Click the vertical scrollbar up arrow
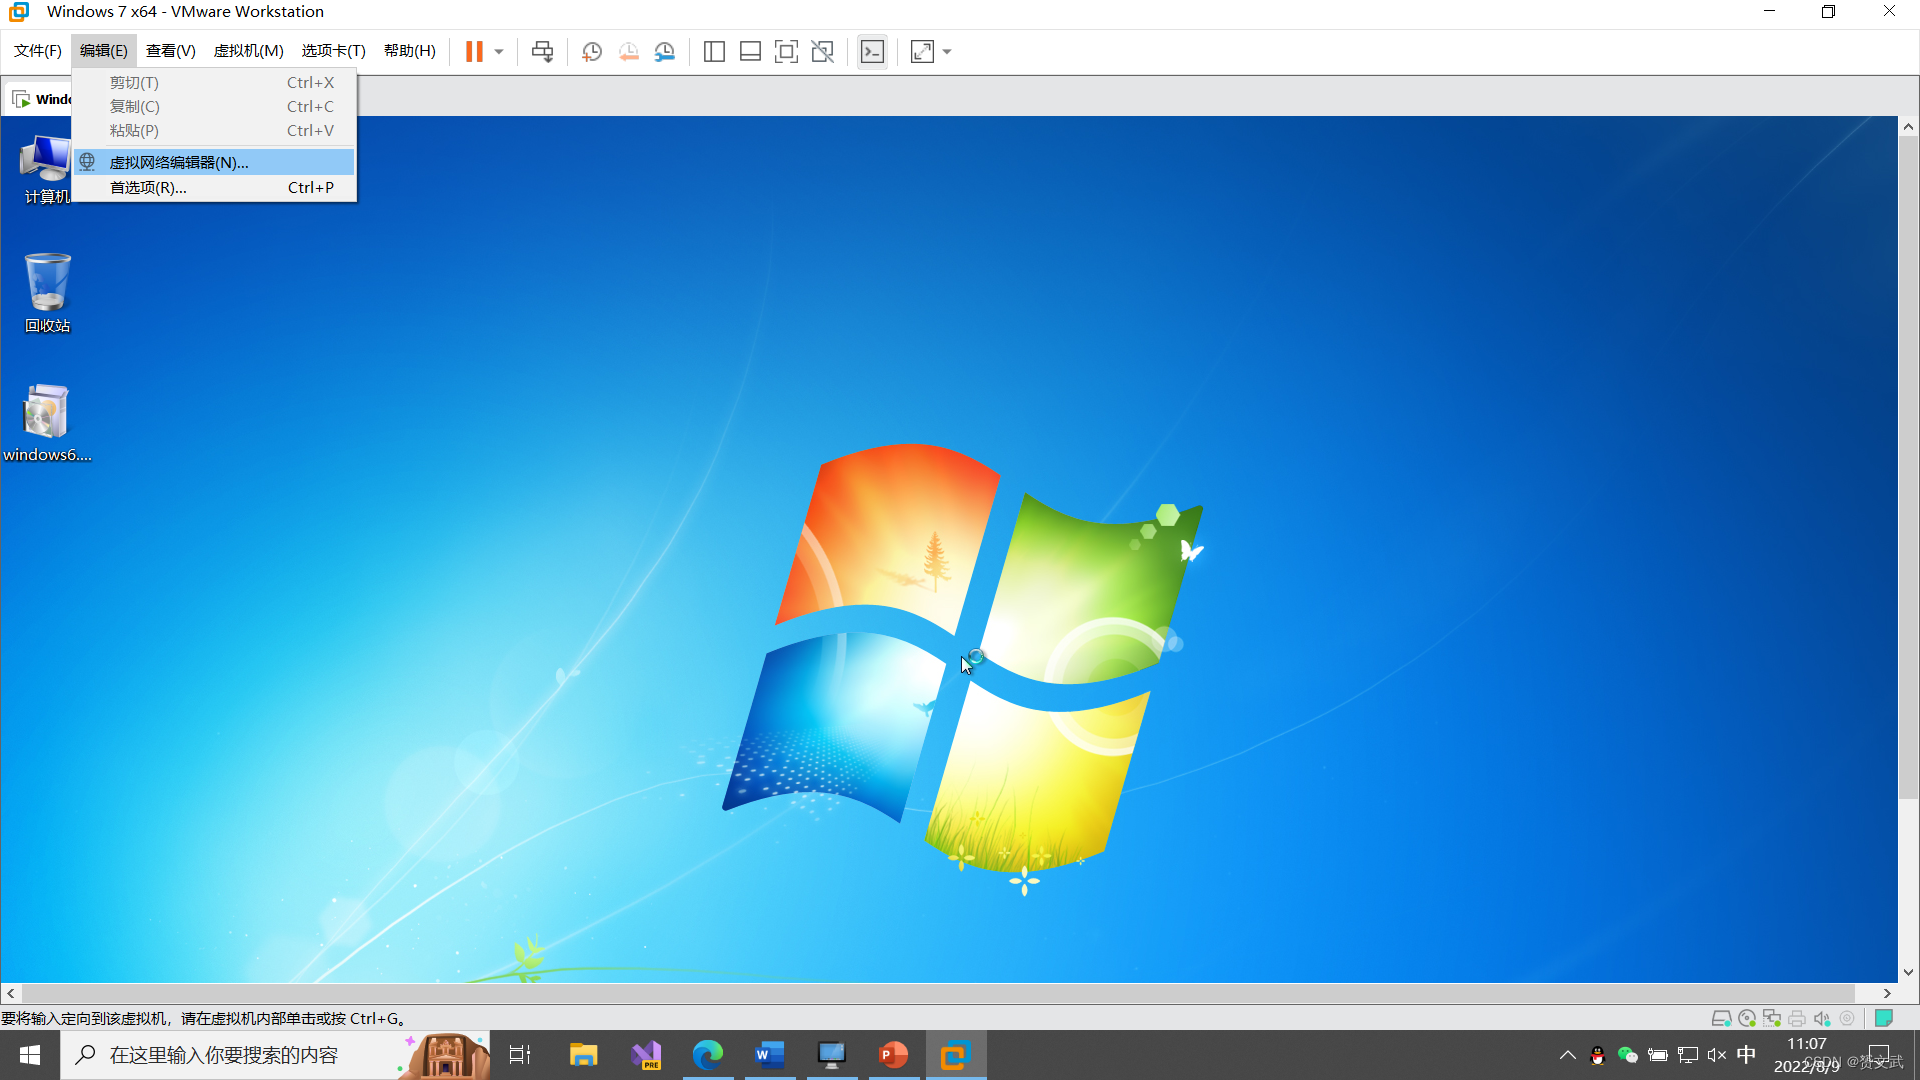Image resolution: width=1920 pixels, height=1080 pixels. [x=1908, y=126]
